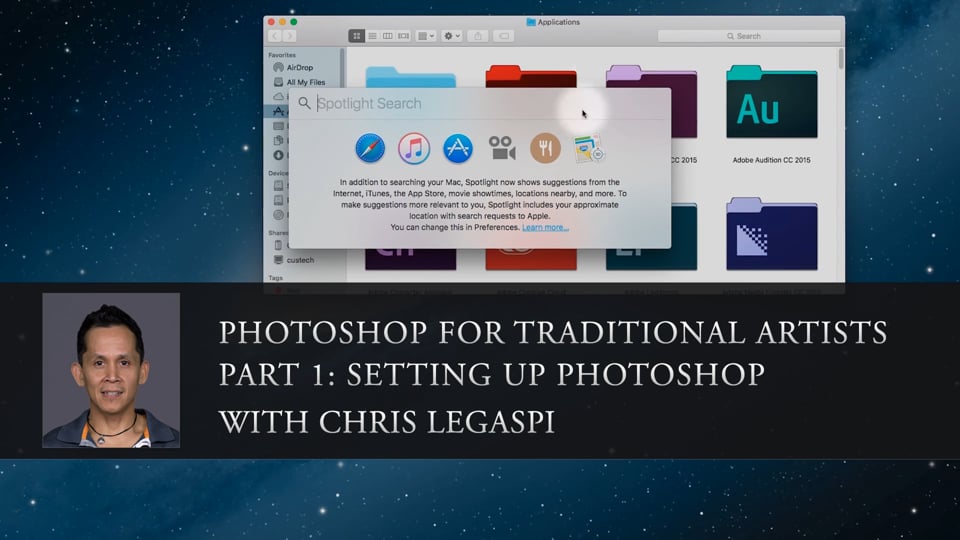This screenshot has width=960, height=540.
Task: Click the Edit Tags toolbar button
Action: tap(504, 36)
